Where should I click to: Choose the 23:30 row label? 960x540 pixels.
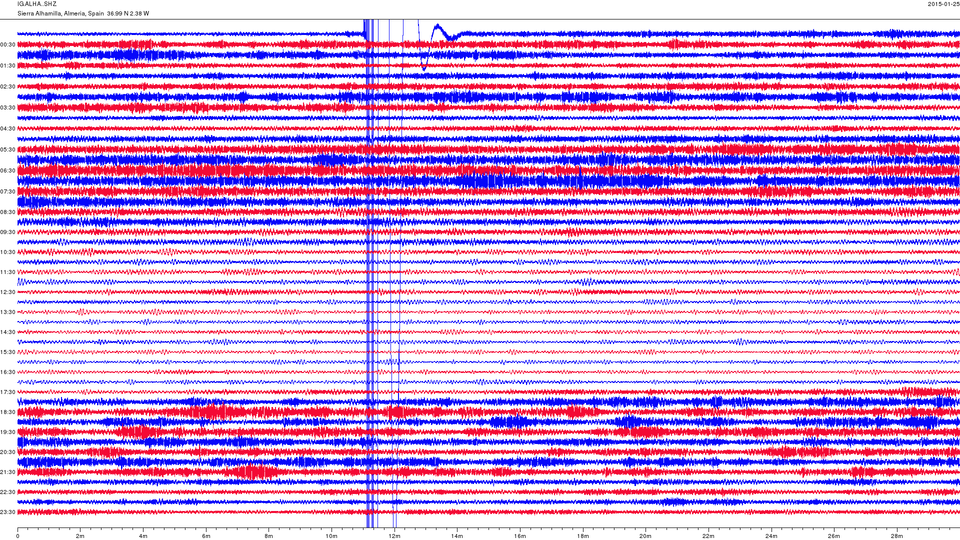[8, 512]
